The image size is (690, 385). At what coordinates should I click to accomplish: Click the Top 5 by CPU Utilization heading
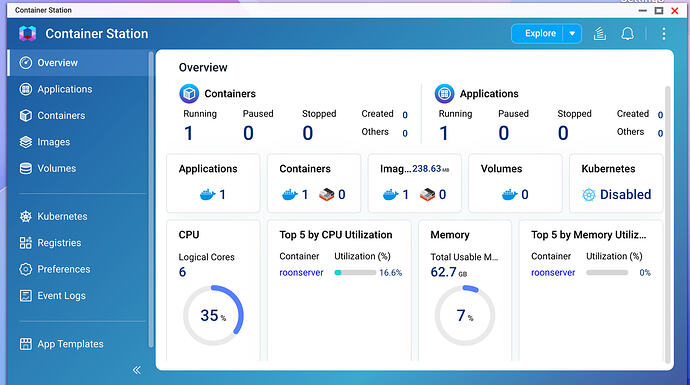[x=336, y=235]
